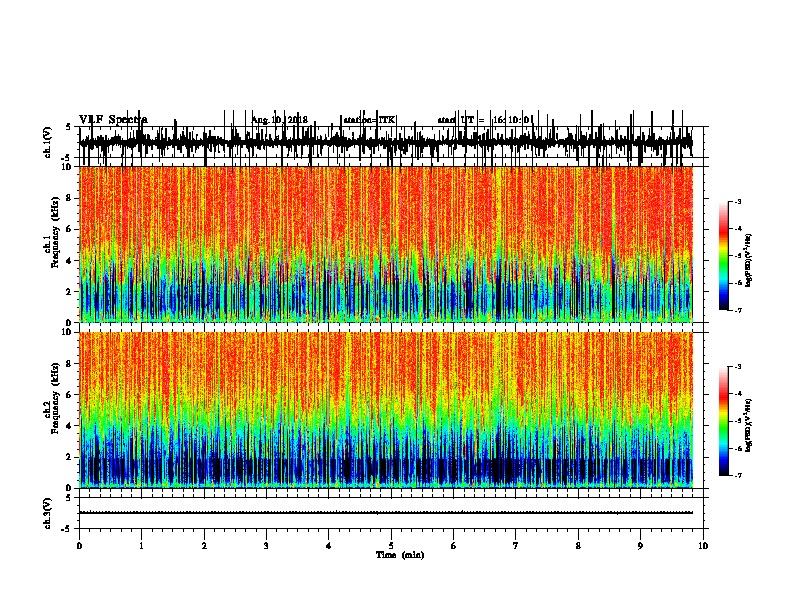Select the "ch.3(V)" axis label
792x612 pixels.
point(48,513)
